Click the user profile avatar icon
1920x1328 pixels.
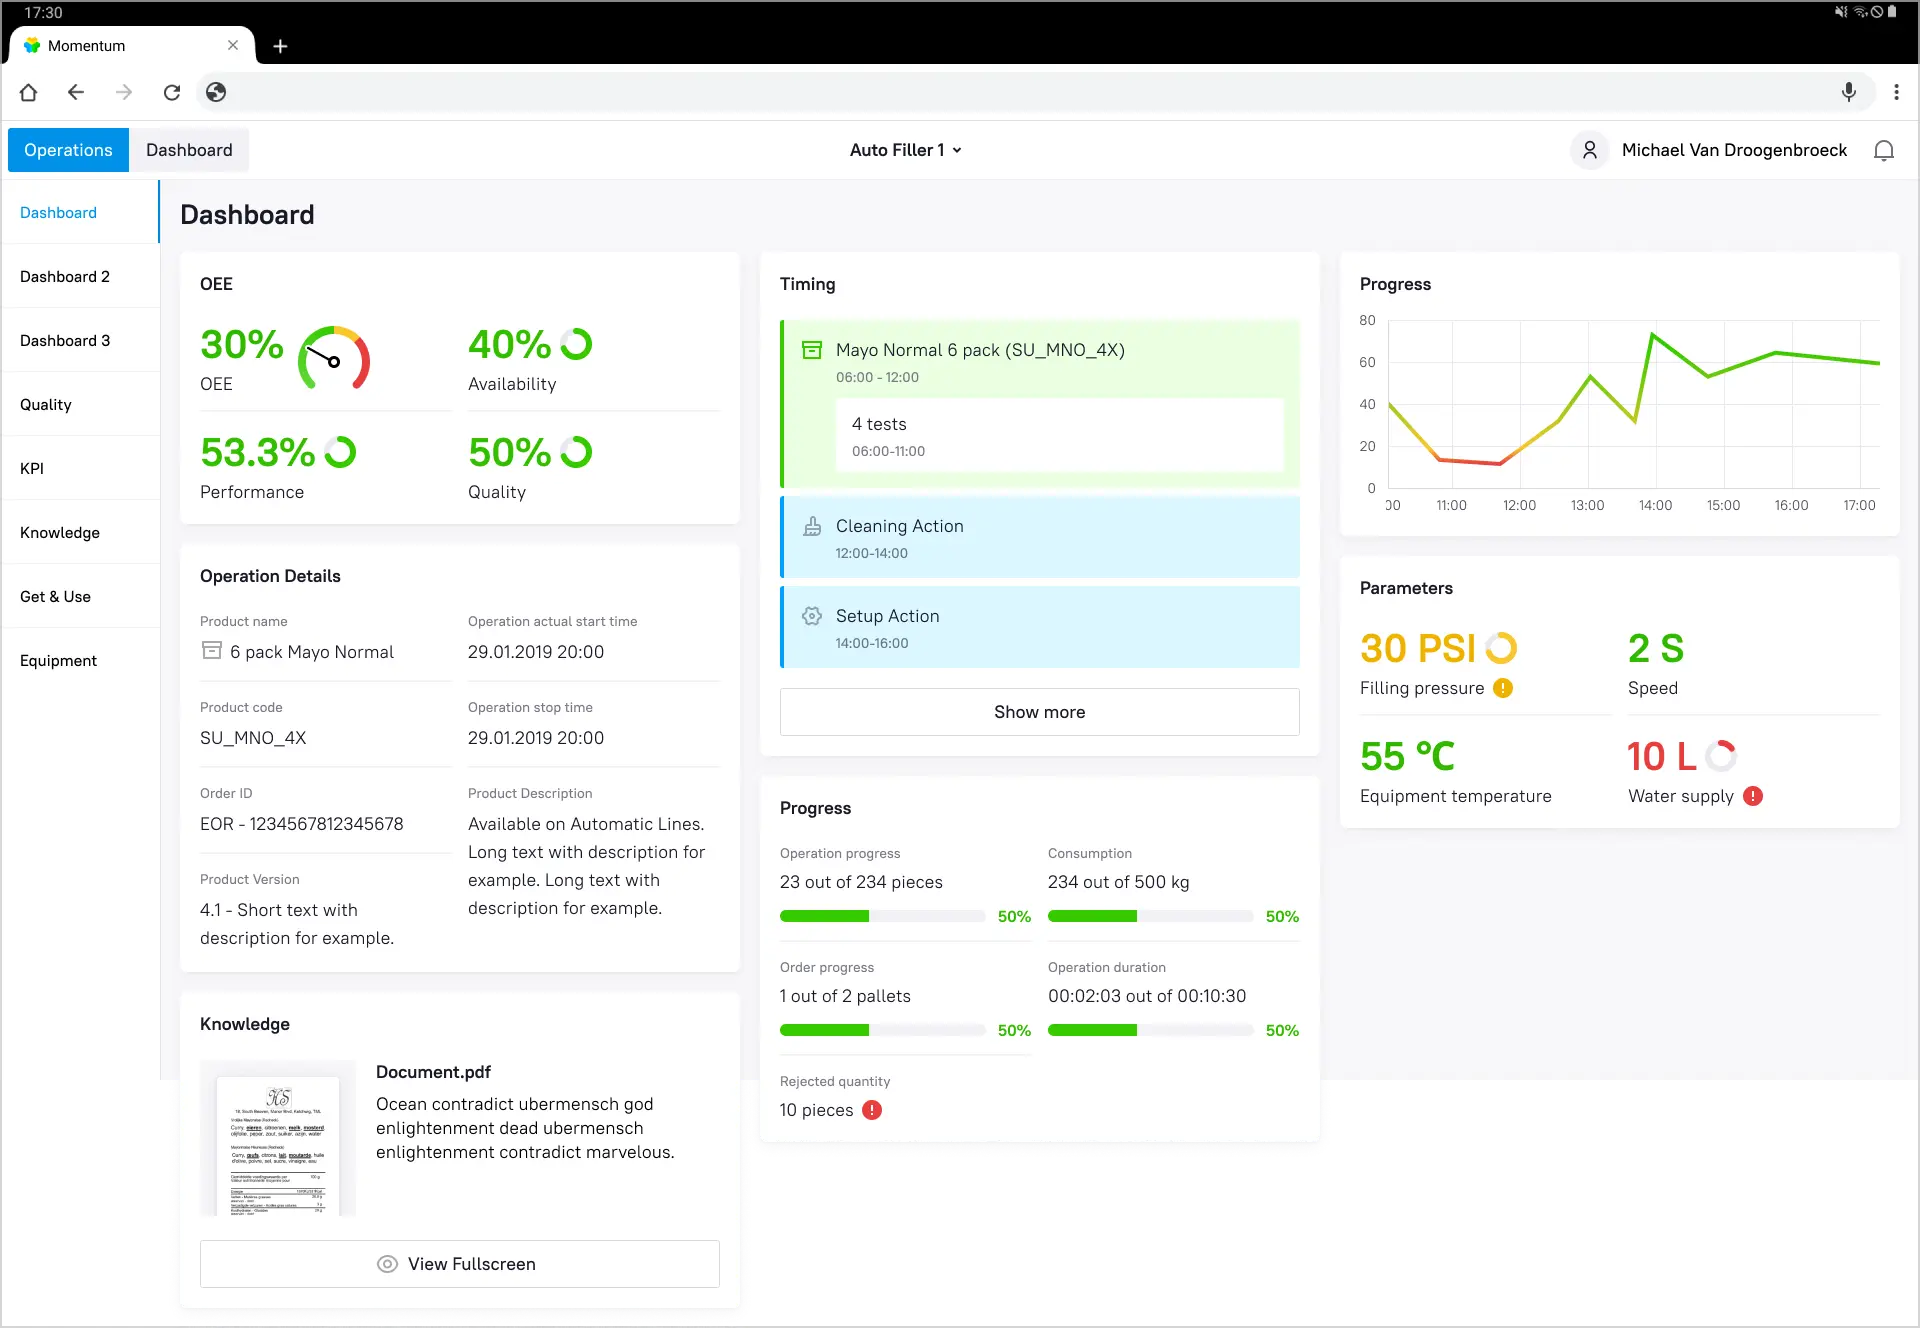(x=1589, y=150)
